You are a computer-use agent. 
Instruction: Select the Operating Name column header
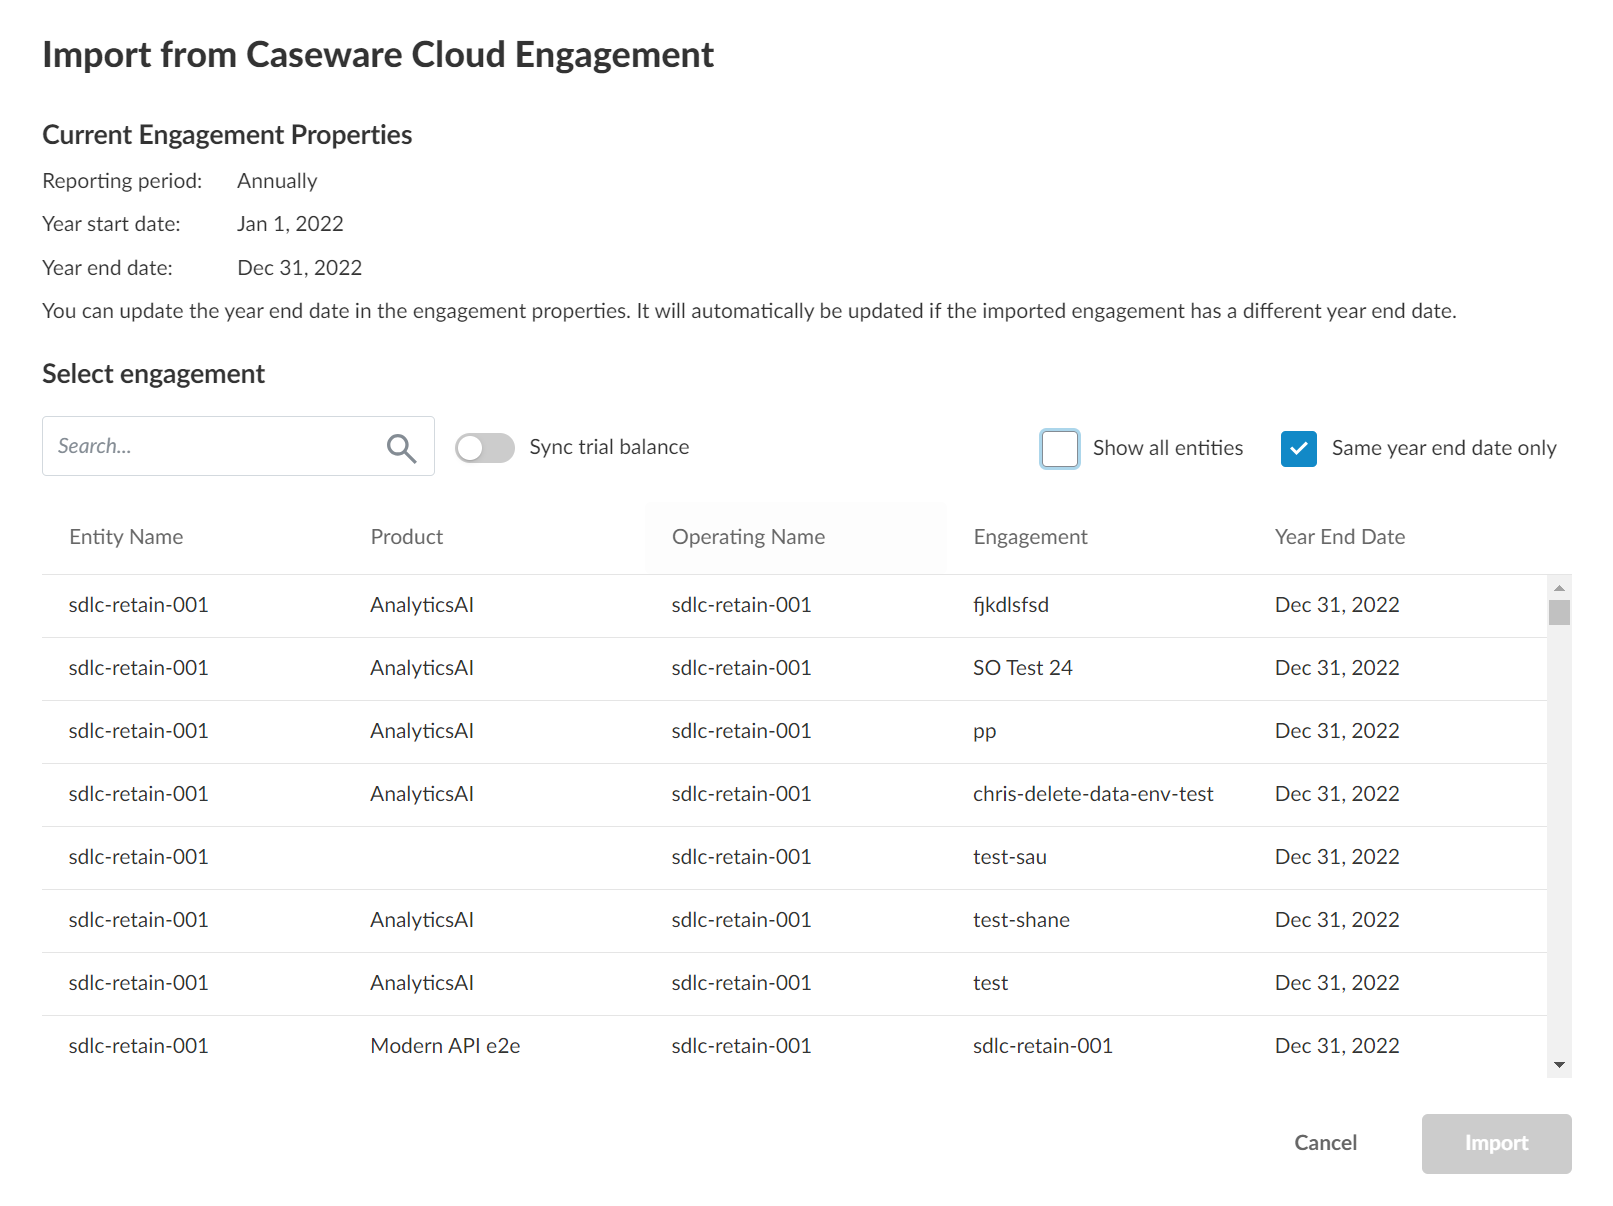[748, 537]
